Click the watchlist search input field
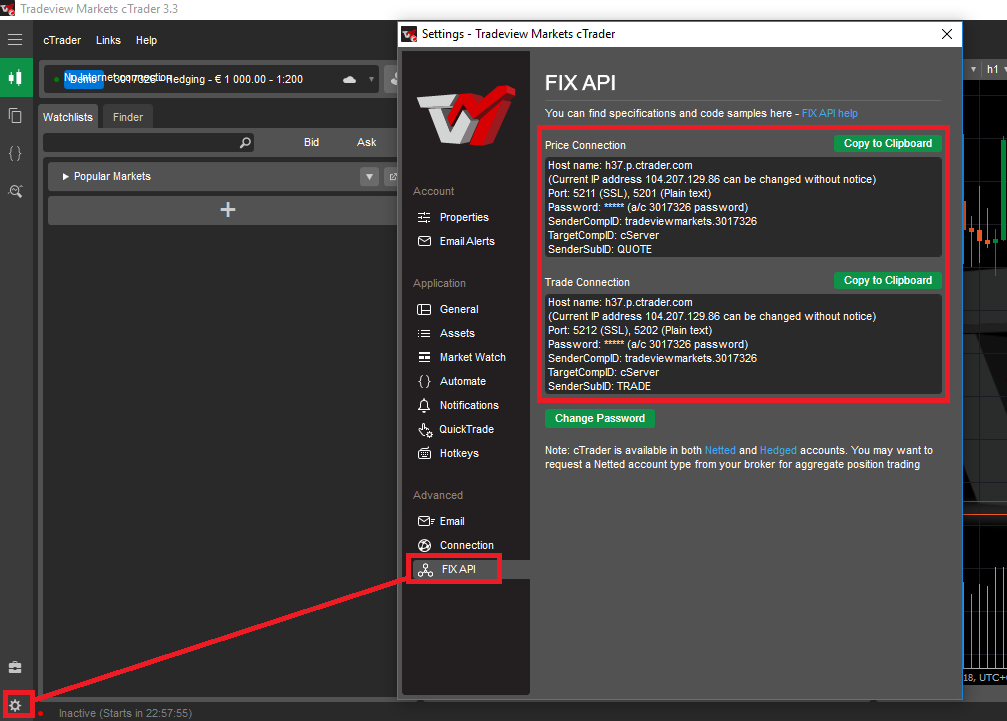 (148, 143)
